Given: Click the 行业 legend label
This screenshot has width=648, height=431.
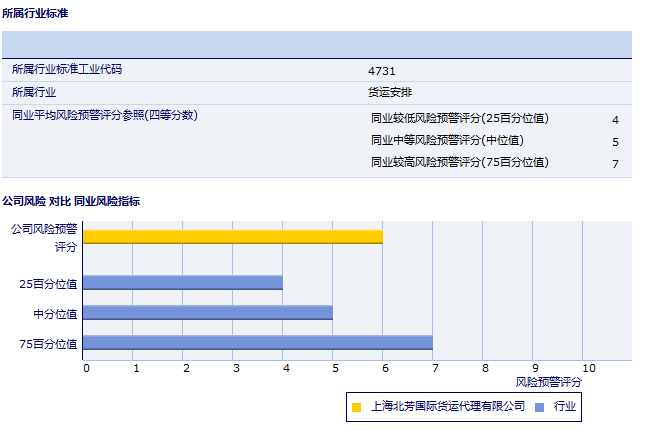Looking at the screenshot, I should (x=565, y=407).
